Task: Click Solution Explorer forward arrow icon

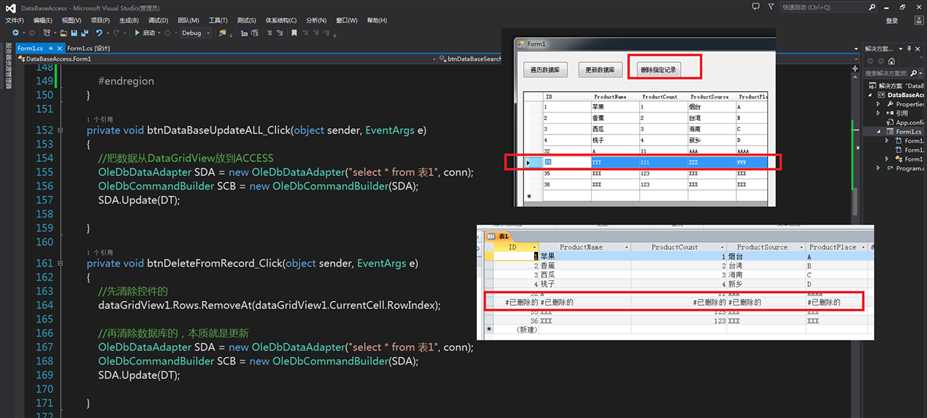Action: pyautogui.click(x=881, y=61)
